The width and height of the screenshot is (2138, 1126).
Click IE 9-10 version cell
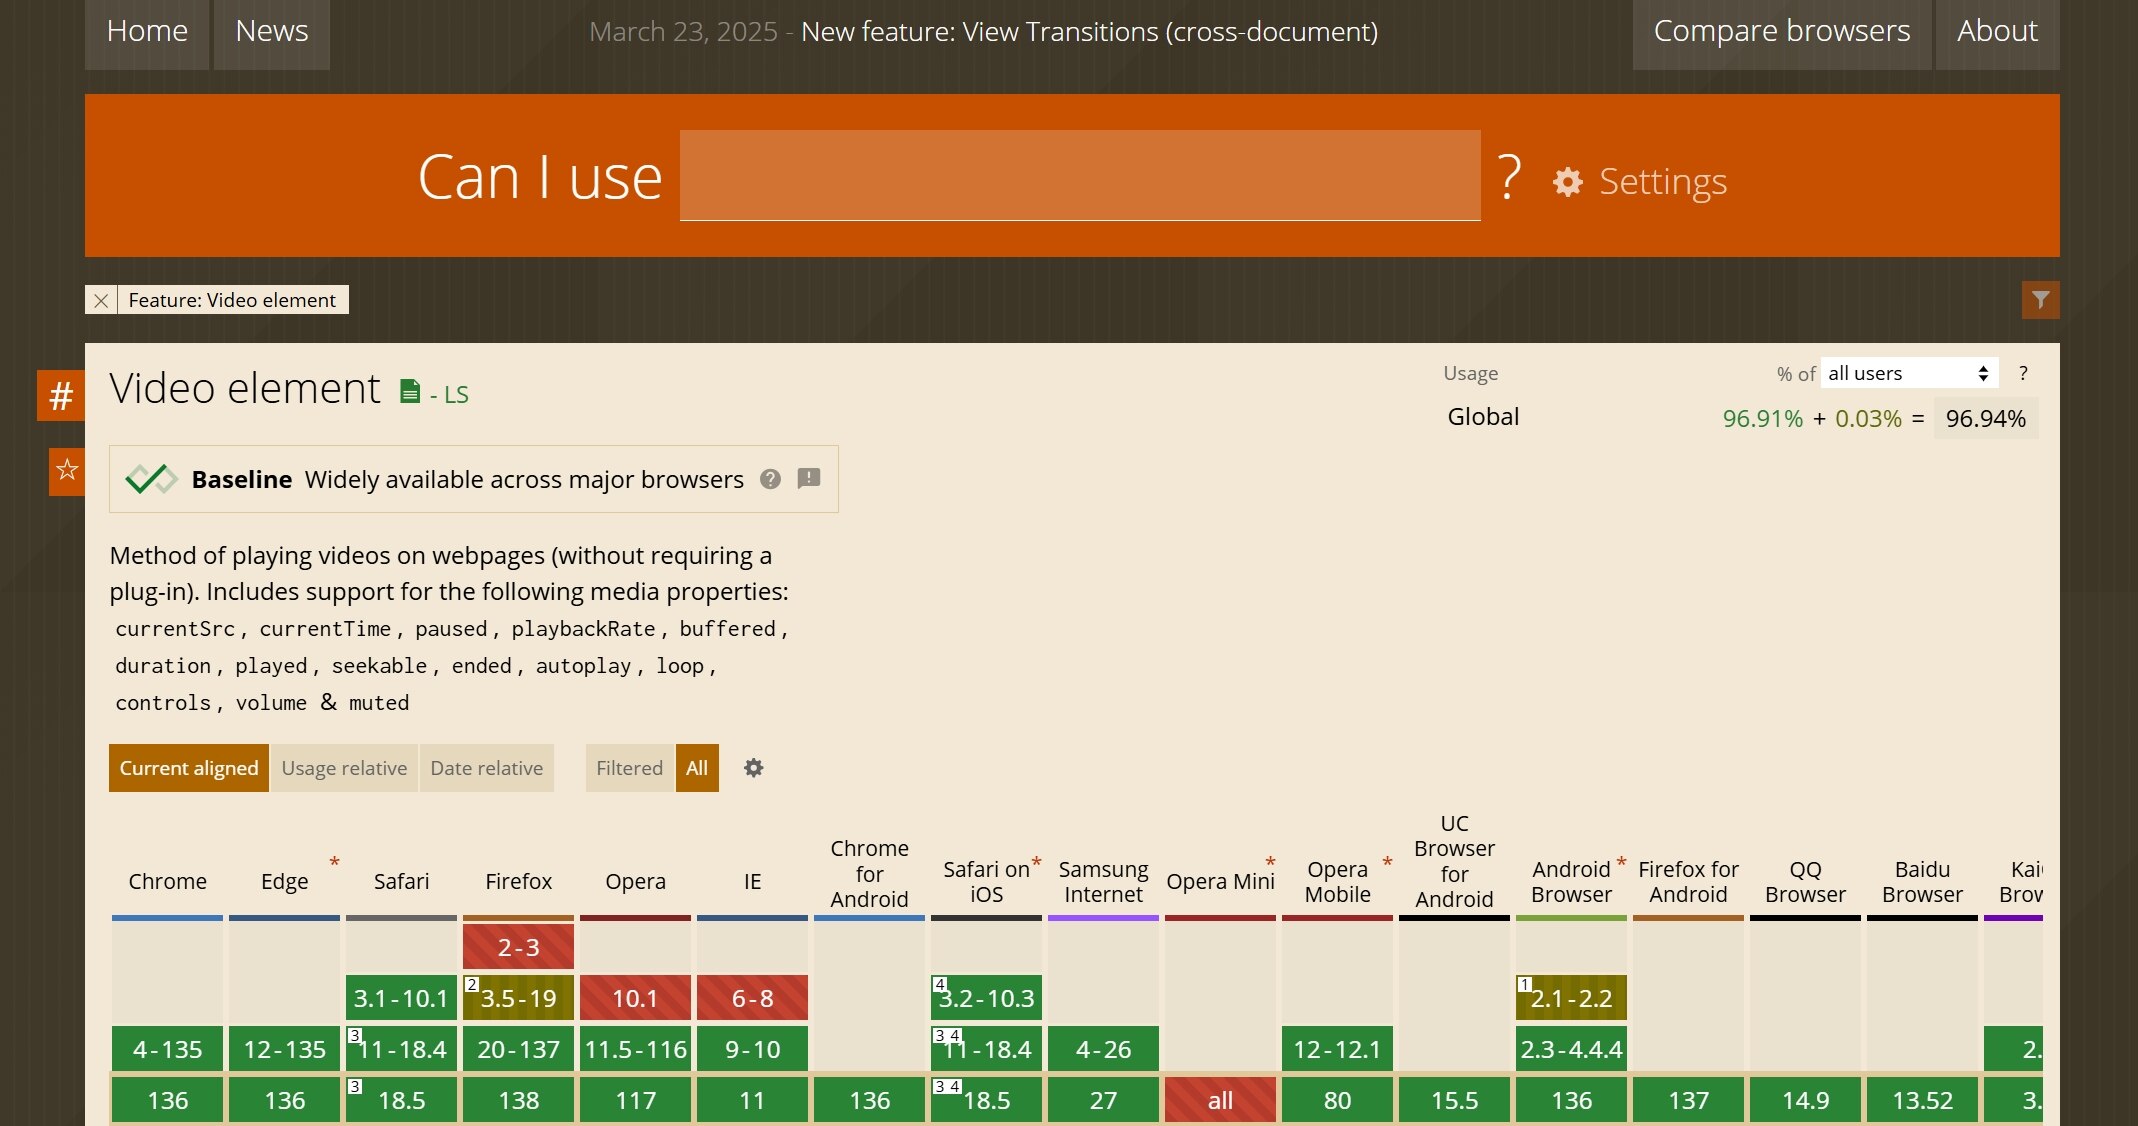point(753,1049)
